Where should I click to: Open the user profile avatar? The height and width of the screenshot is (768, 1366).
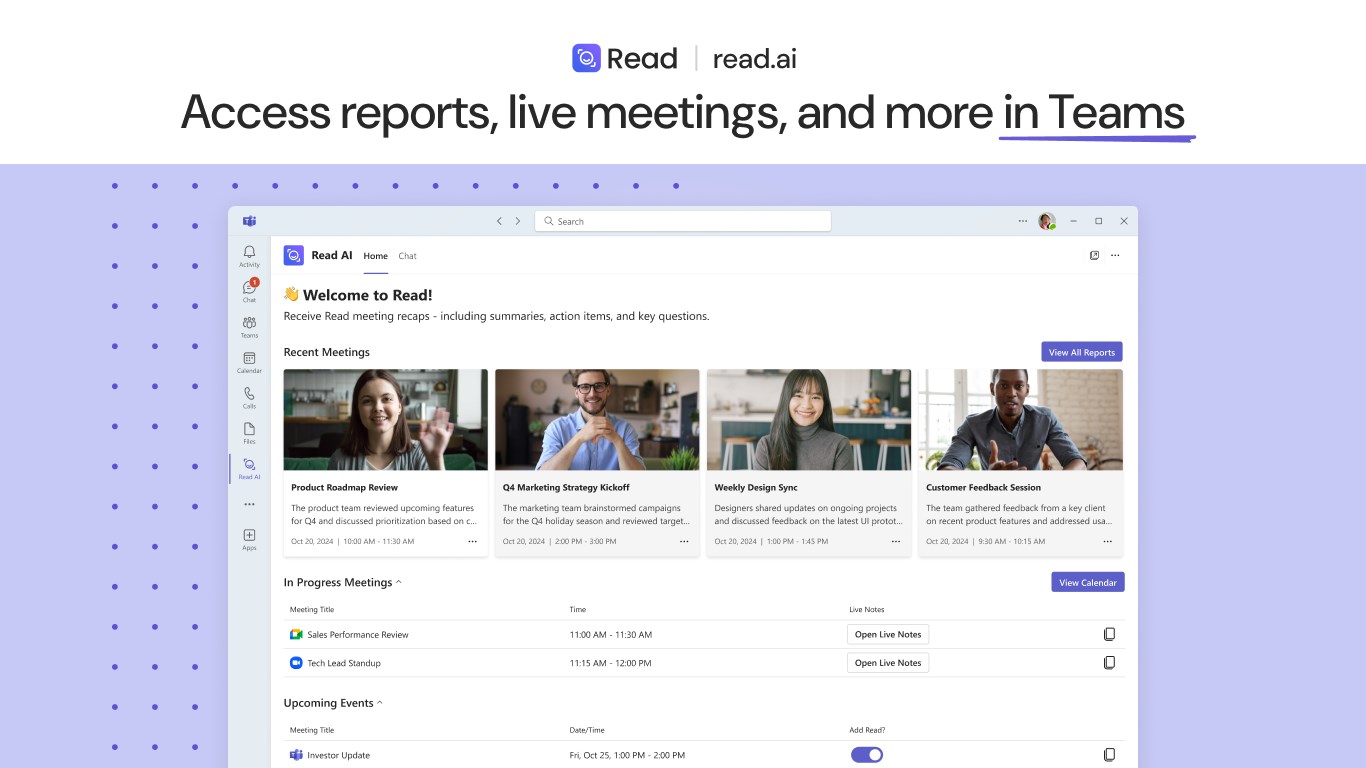coord(1047,221)
